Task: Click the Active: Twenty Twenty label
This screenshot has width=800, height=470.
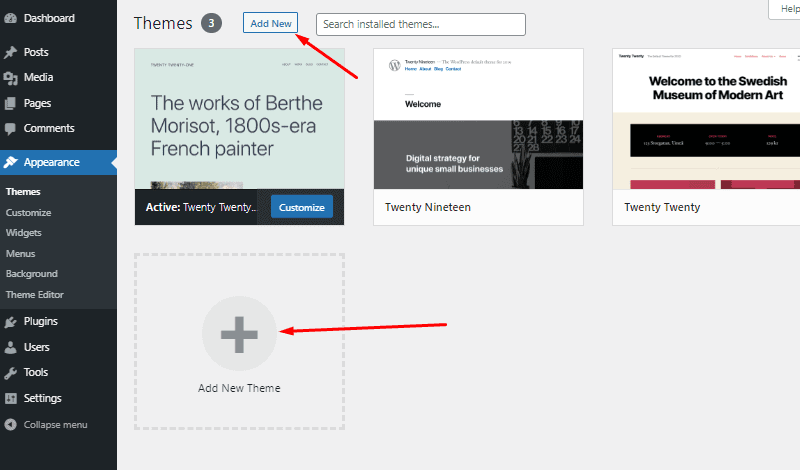Action: tap(201, 207)
